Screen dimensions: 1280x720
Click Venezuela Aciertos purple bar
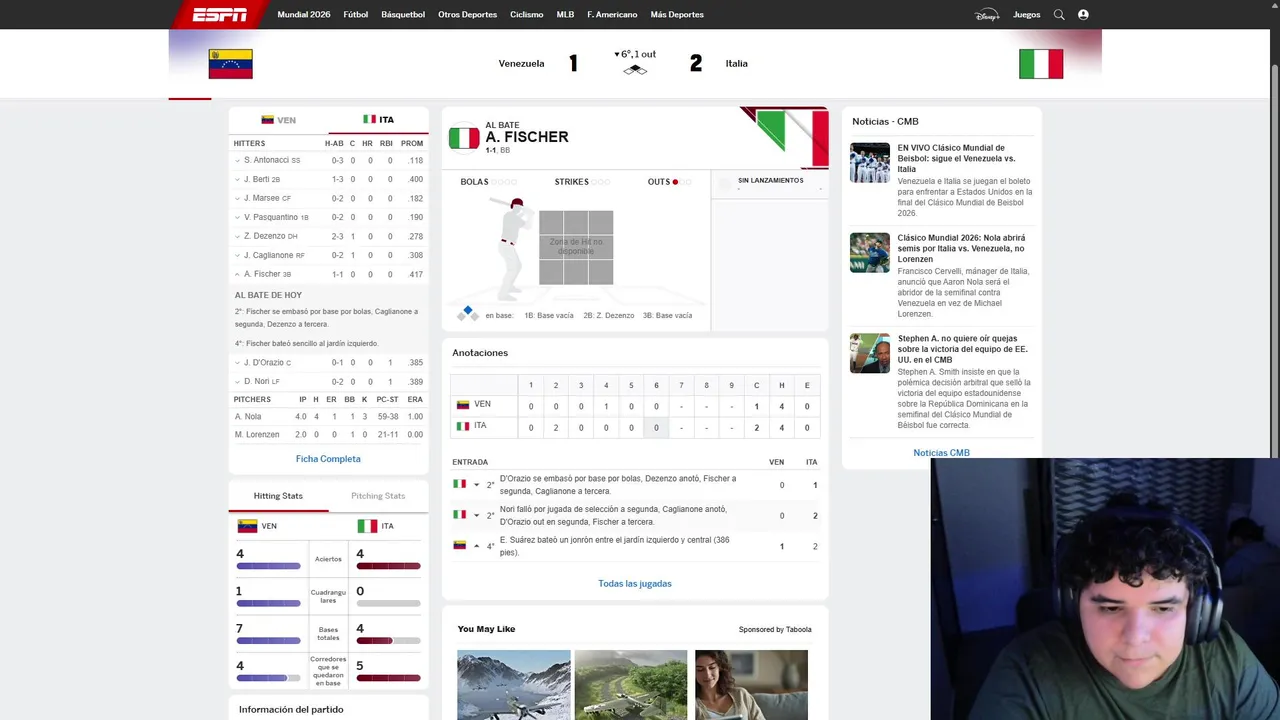(x=268, y=566)
